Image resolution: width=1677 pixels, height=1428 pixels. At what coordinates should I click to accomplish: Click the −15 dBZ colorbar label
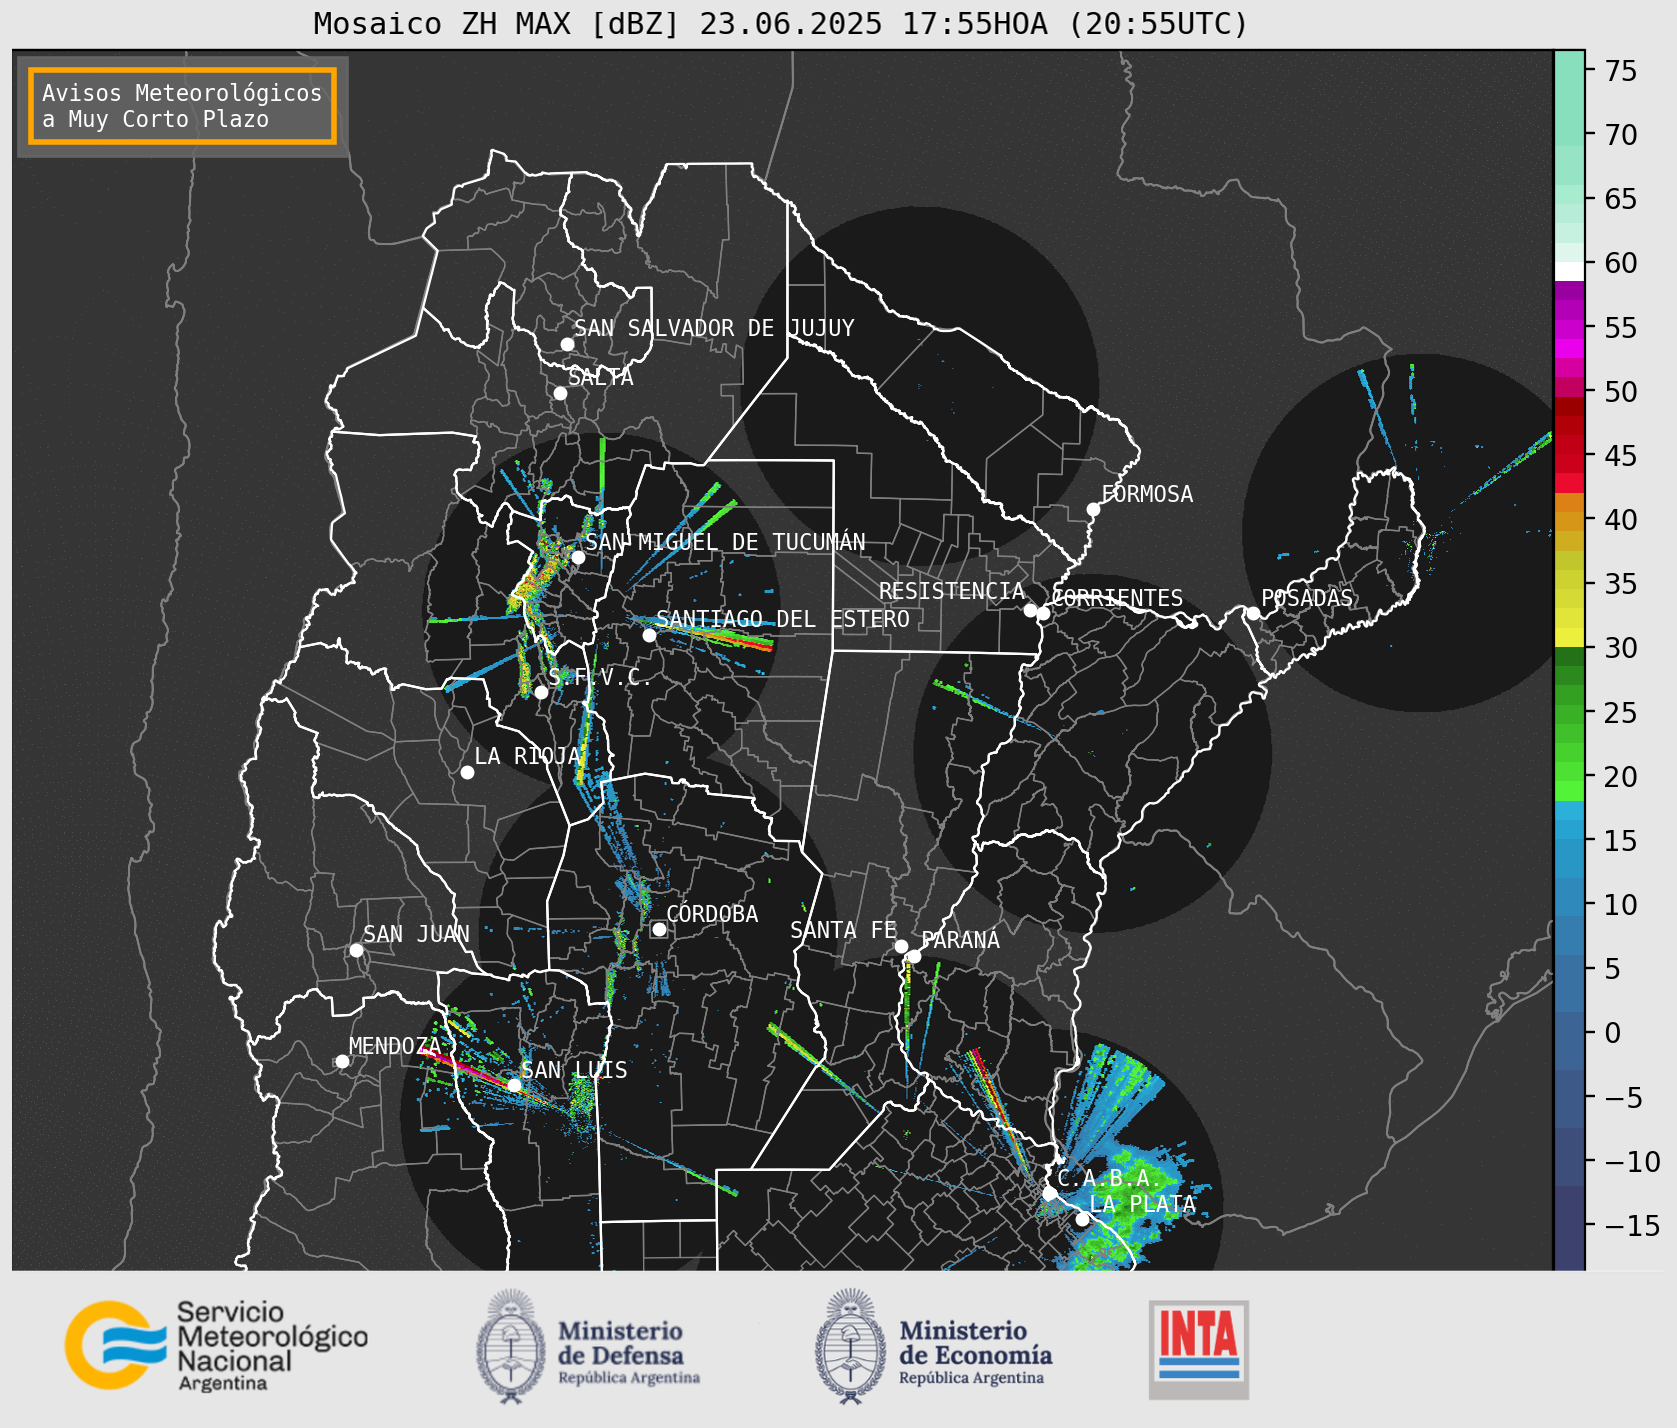coord(1632,1225)
